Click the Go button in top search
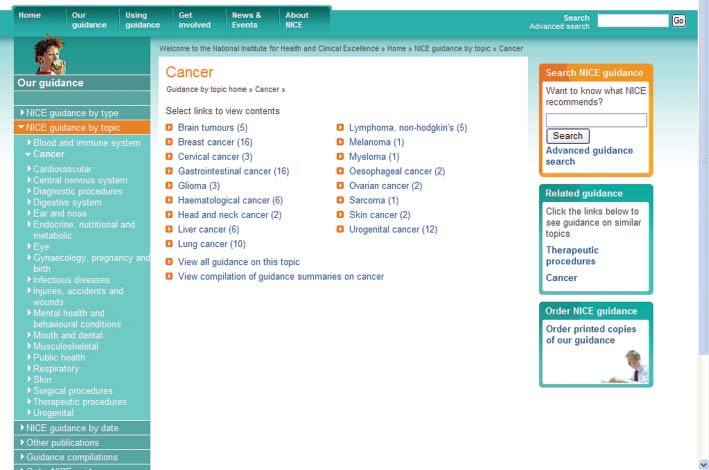Viewport: 709px width, 470px height. (x=678, y=20)
